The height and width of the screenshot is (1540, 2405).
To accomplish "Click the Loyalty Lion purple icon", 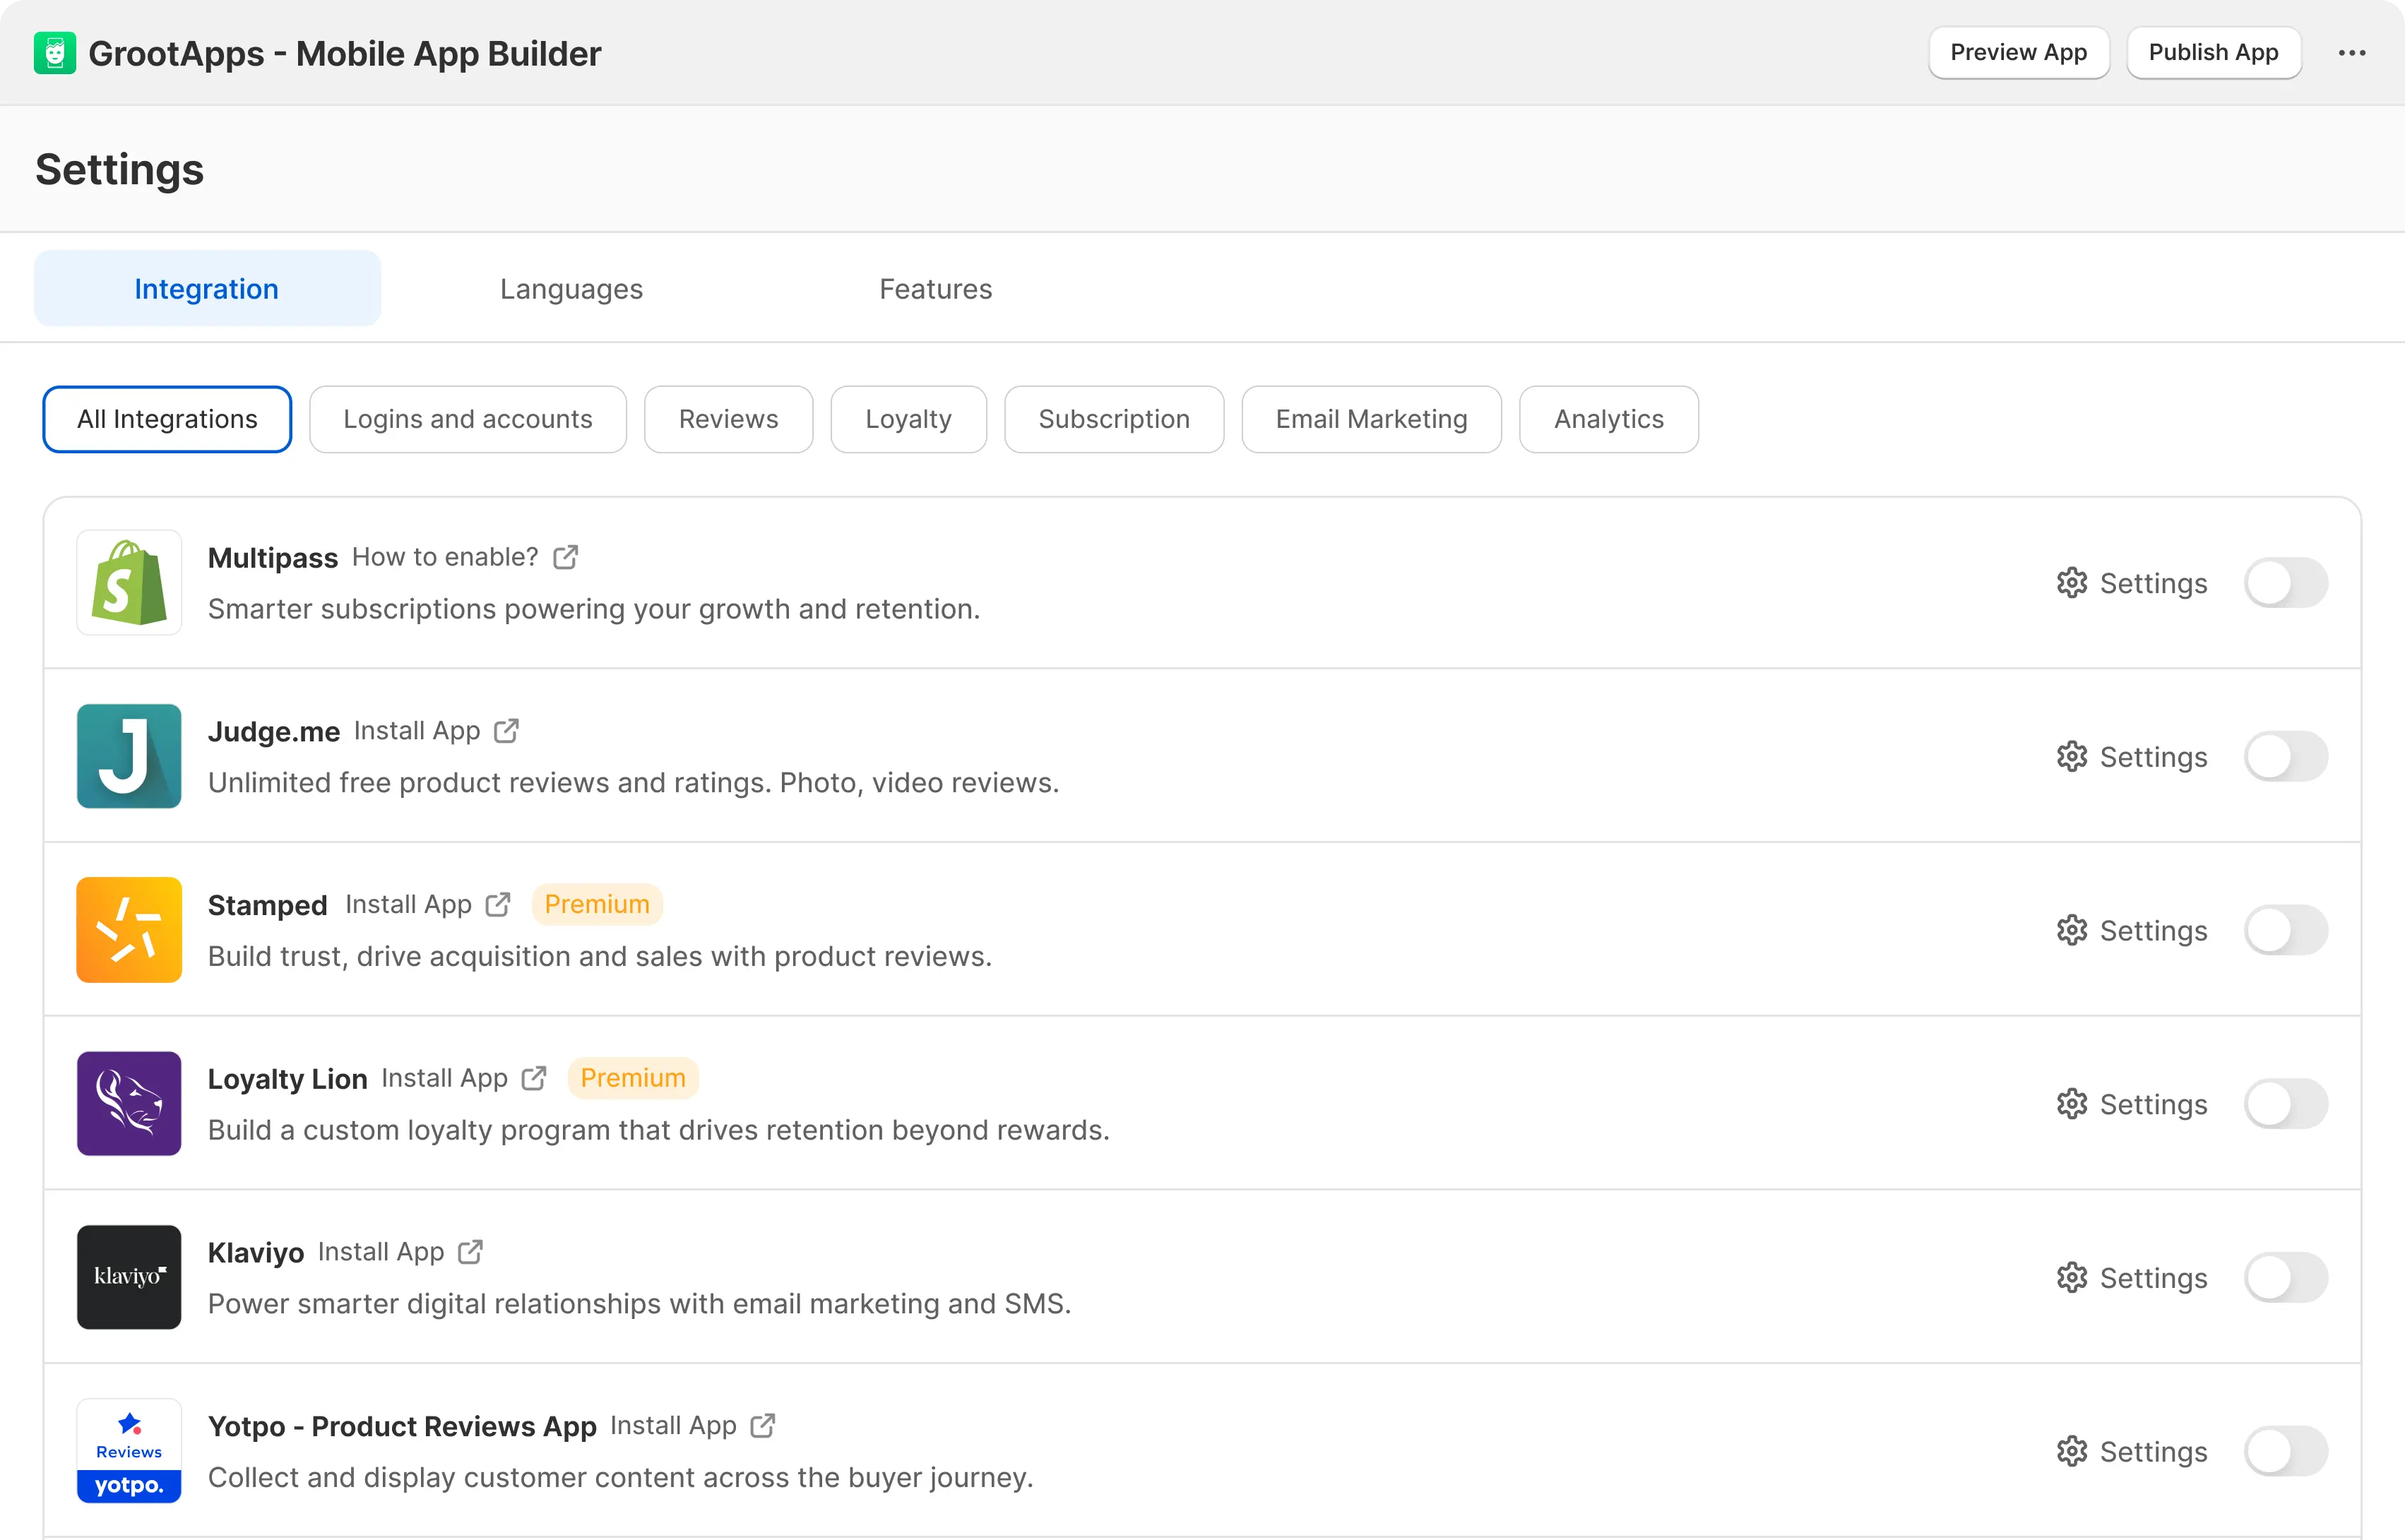I will point(129,1104).
